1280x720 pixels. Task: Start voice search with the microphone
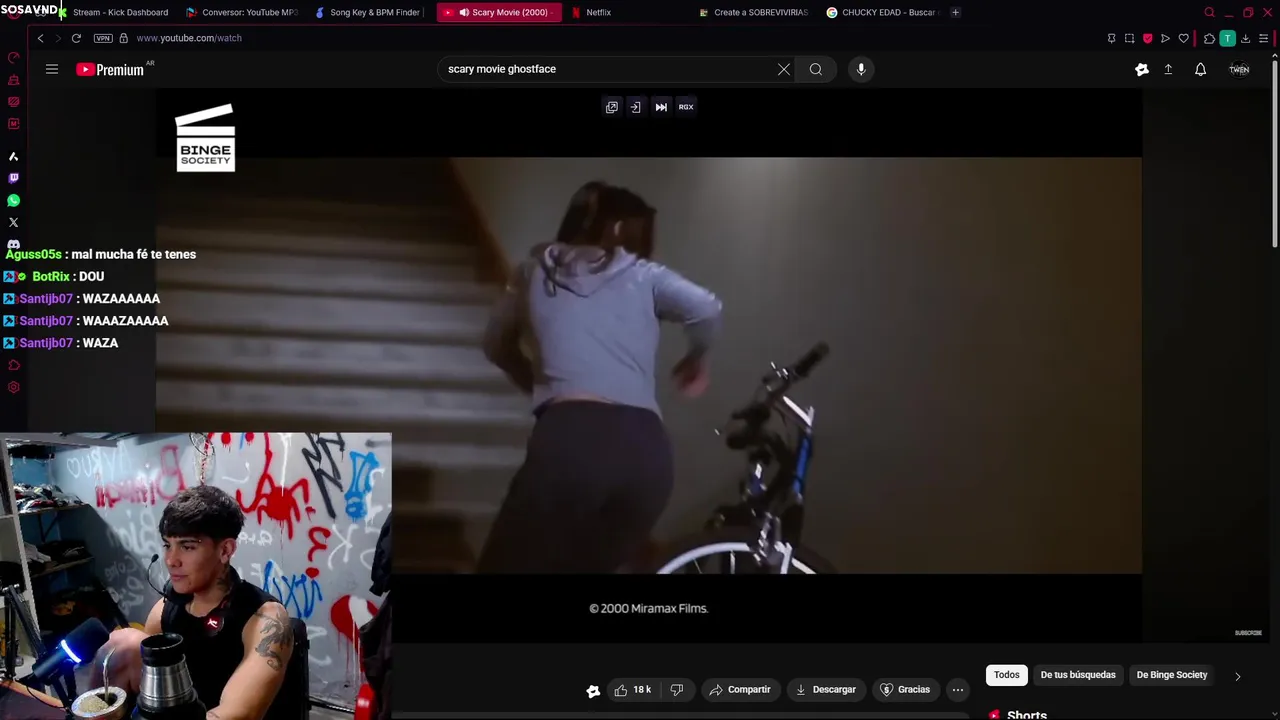click(861, 69)
